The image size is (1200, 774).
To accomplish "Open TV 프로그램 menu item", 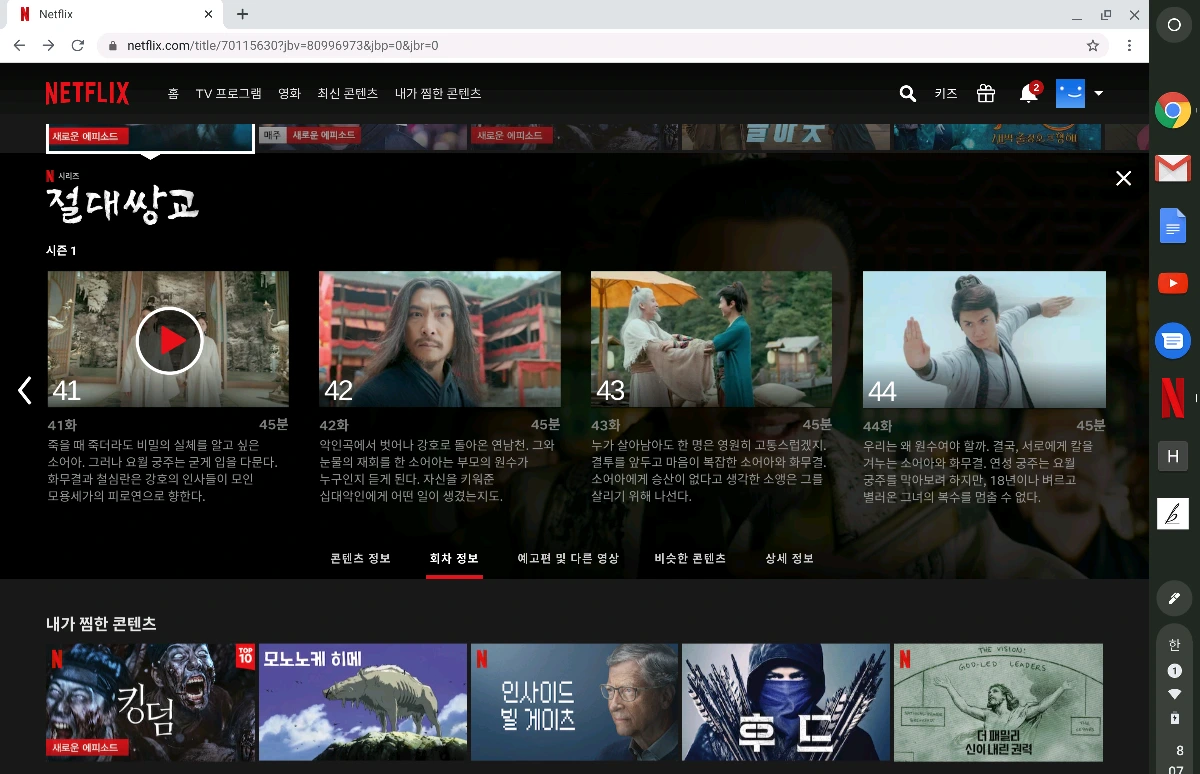I will [x=228, y=93].
